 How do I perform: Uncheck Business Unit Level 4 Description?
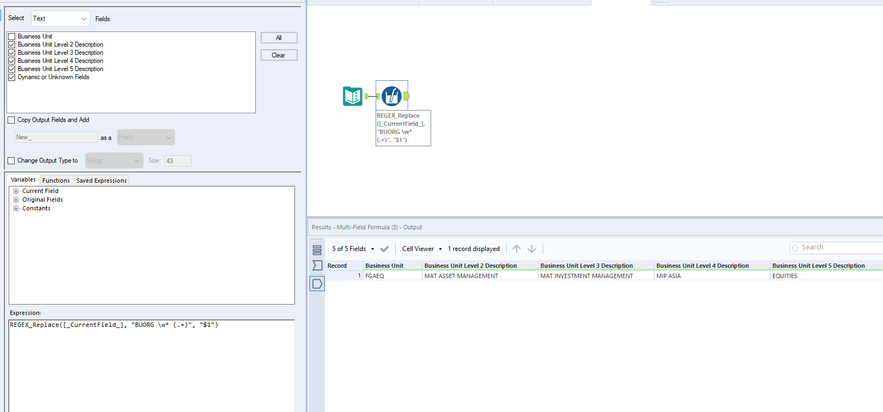[x=12, y=60]
